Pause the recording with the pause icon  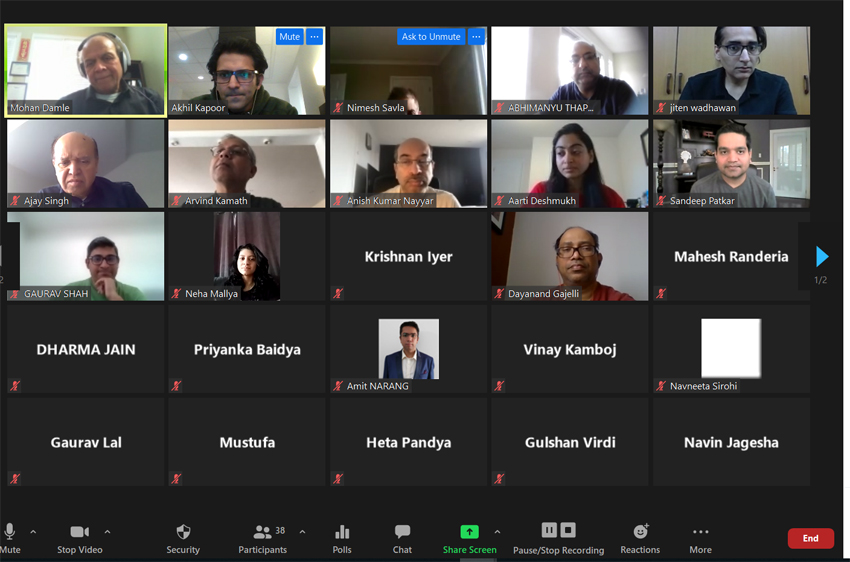[549, 529]
